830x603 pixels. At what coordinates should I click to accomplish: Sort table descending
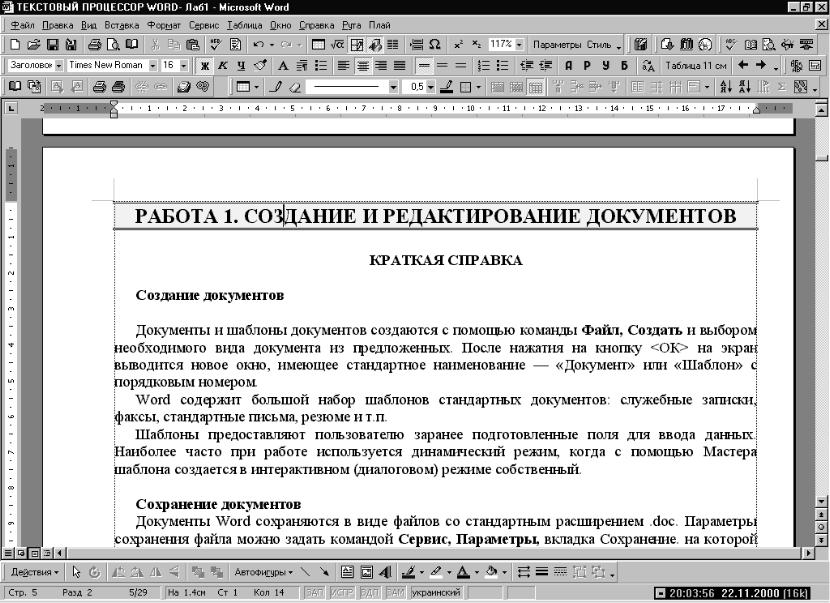point(745,86)
